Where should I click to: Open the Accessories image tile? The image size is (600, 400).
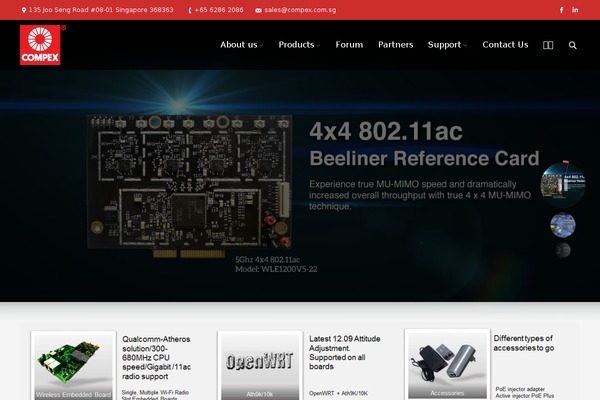(447, 365)
